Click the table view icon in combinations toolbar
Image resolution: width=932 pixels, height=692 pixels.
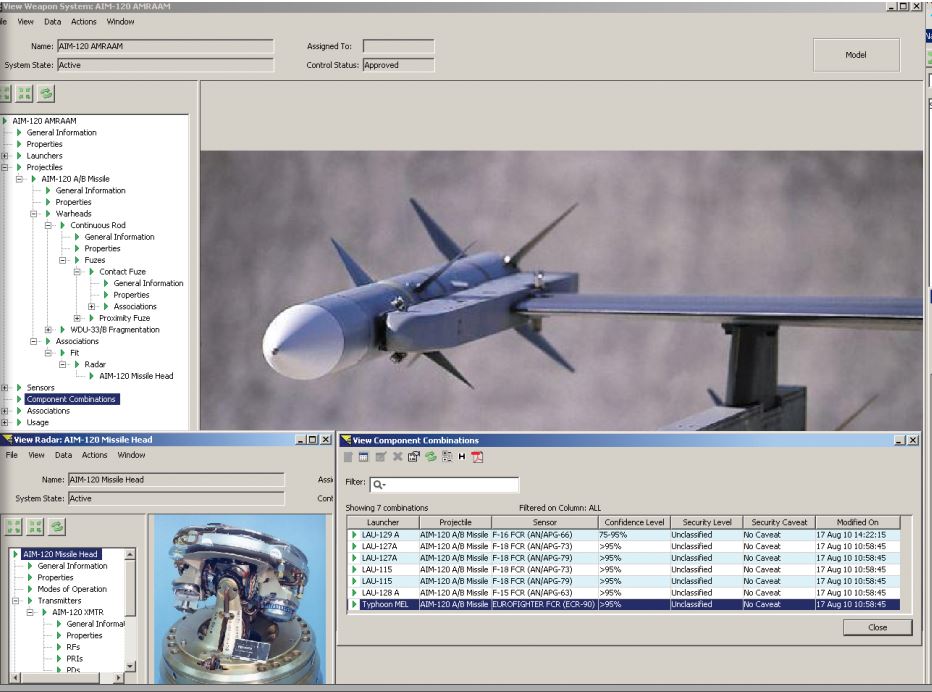361,456
